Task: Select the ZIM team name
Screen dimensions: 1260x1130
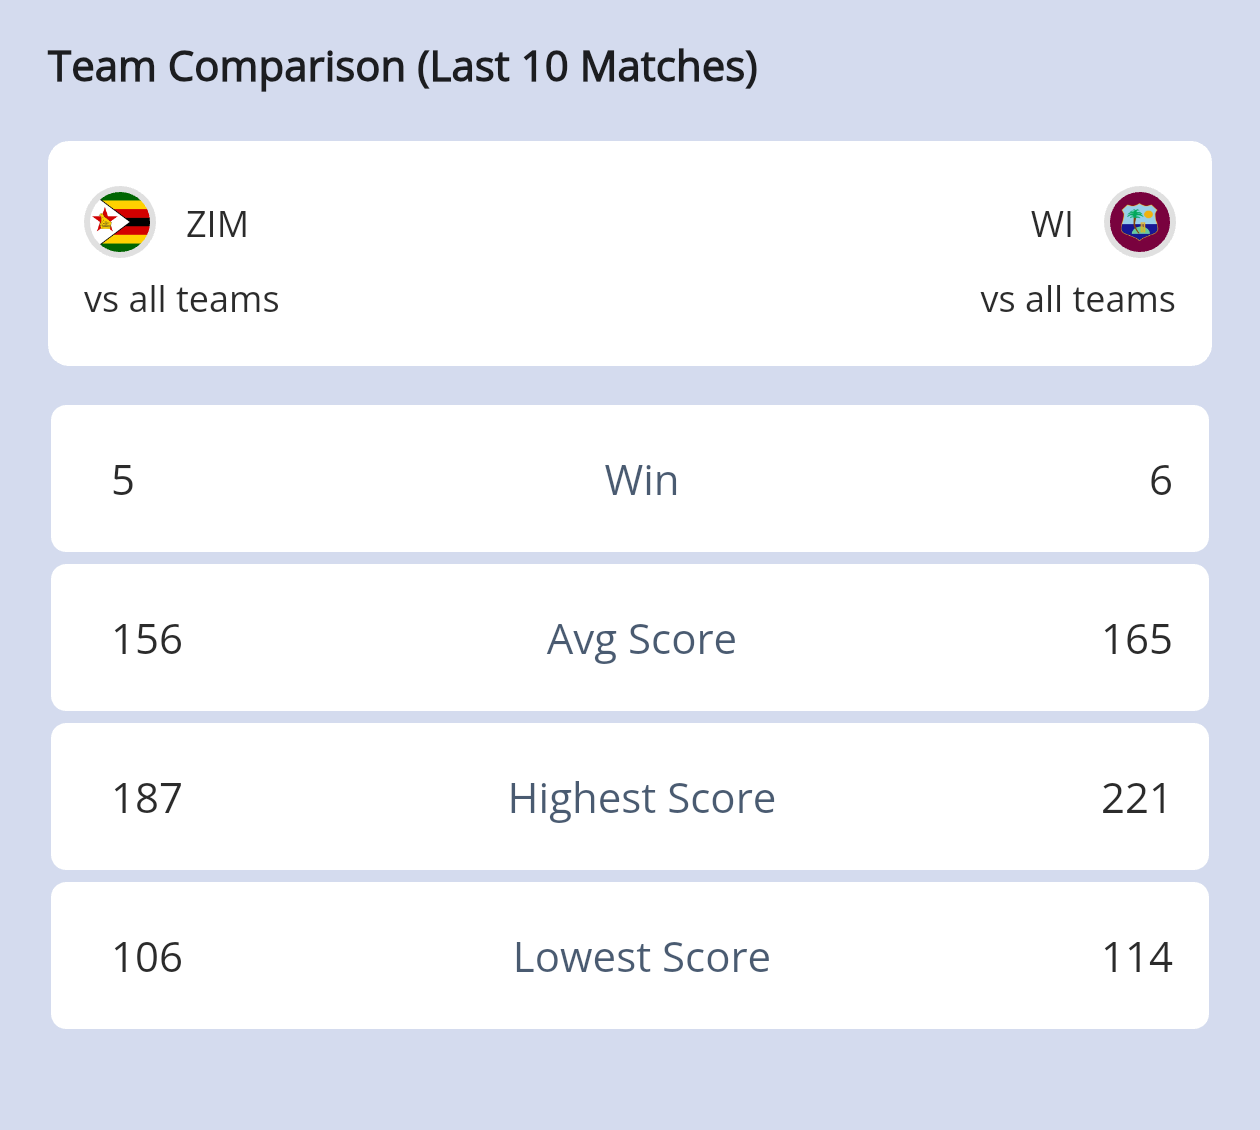Action: tap(217, 224)
